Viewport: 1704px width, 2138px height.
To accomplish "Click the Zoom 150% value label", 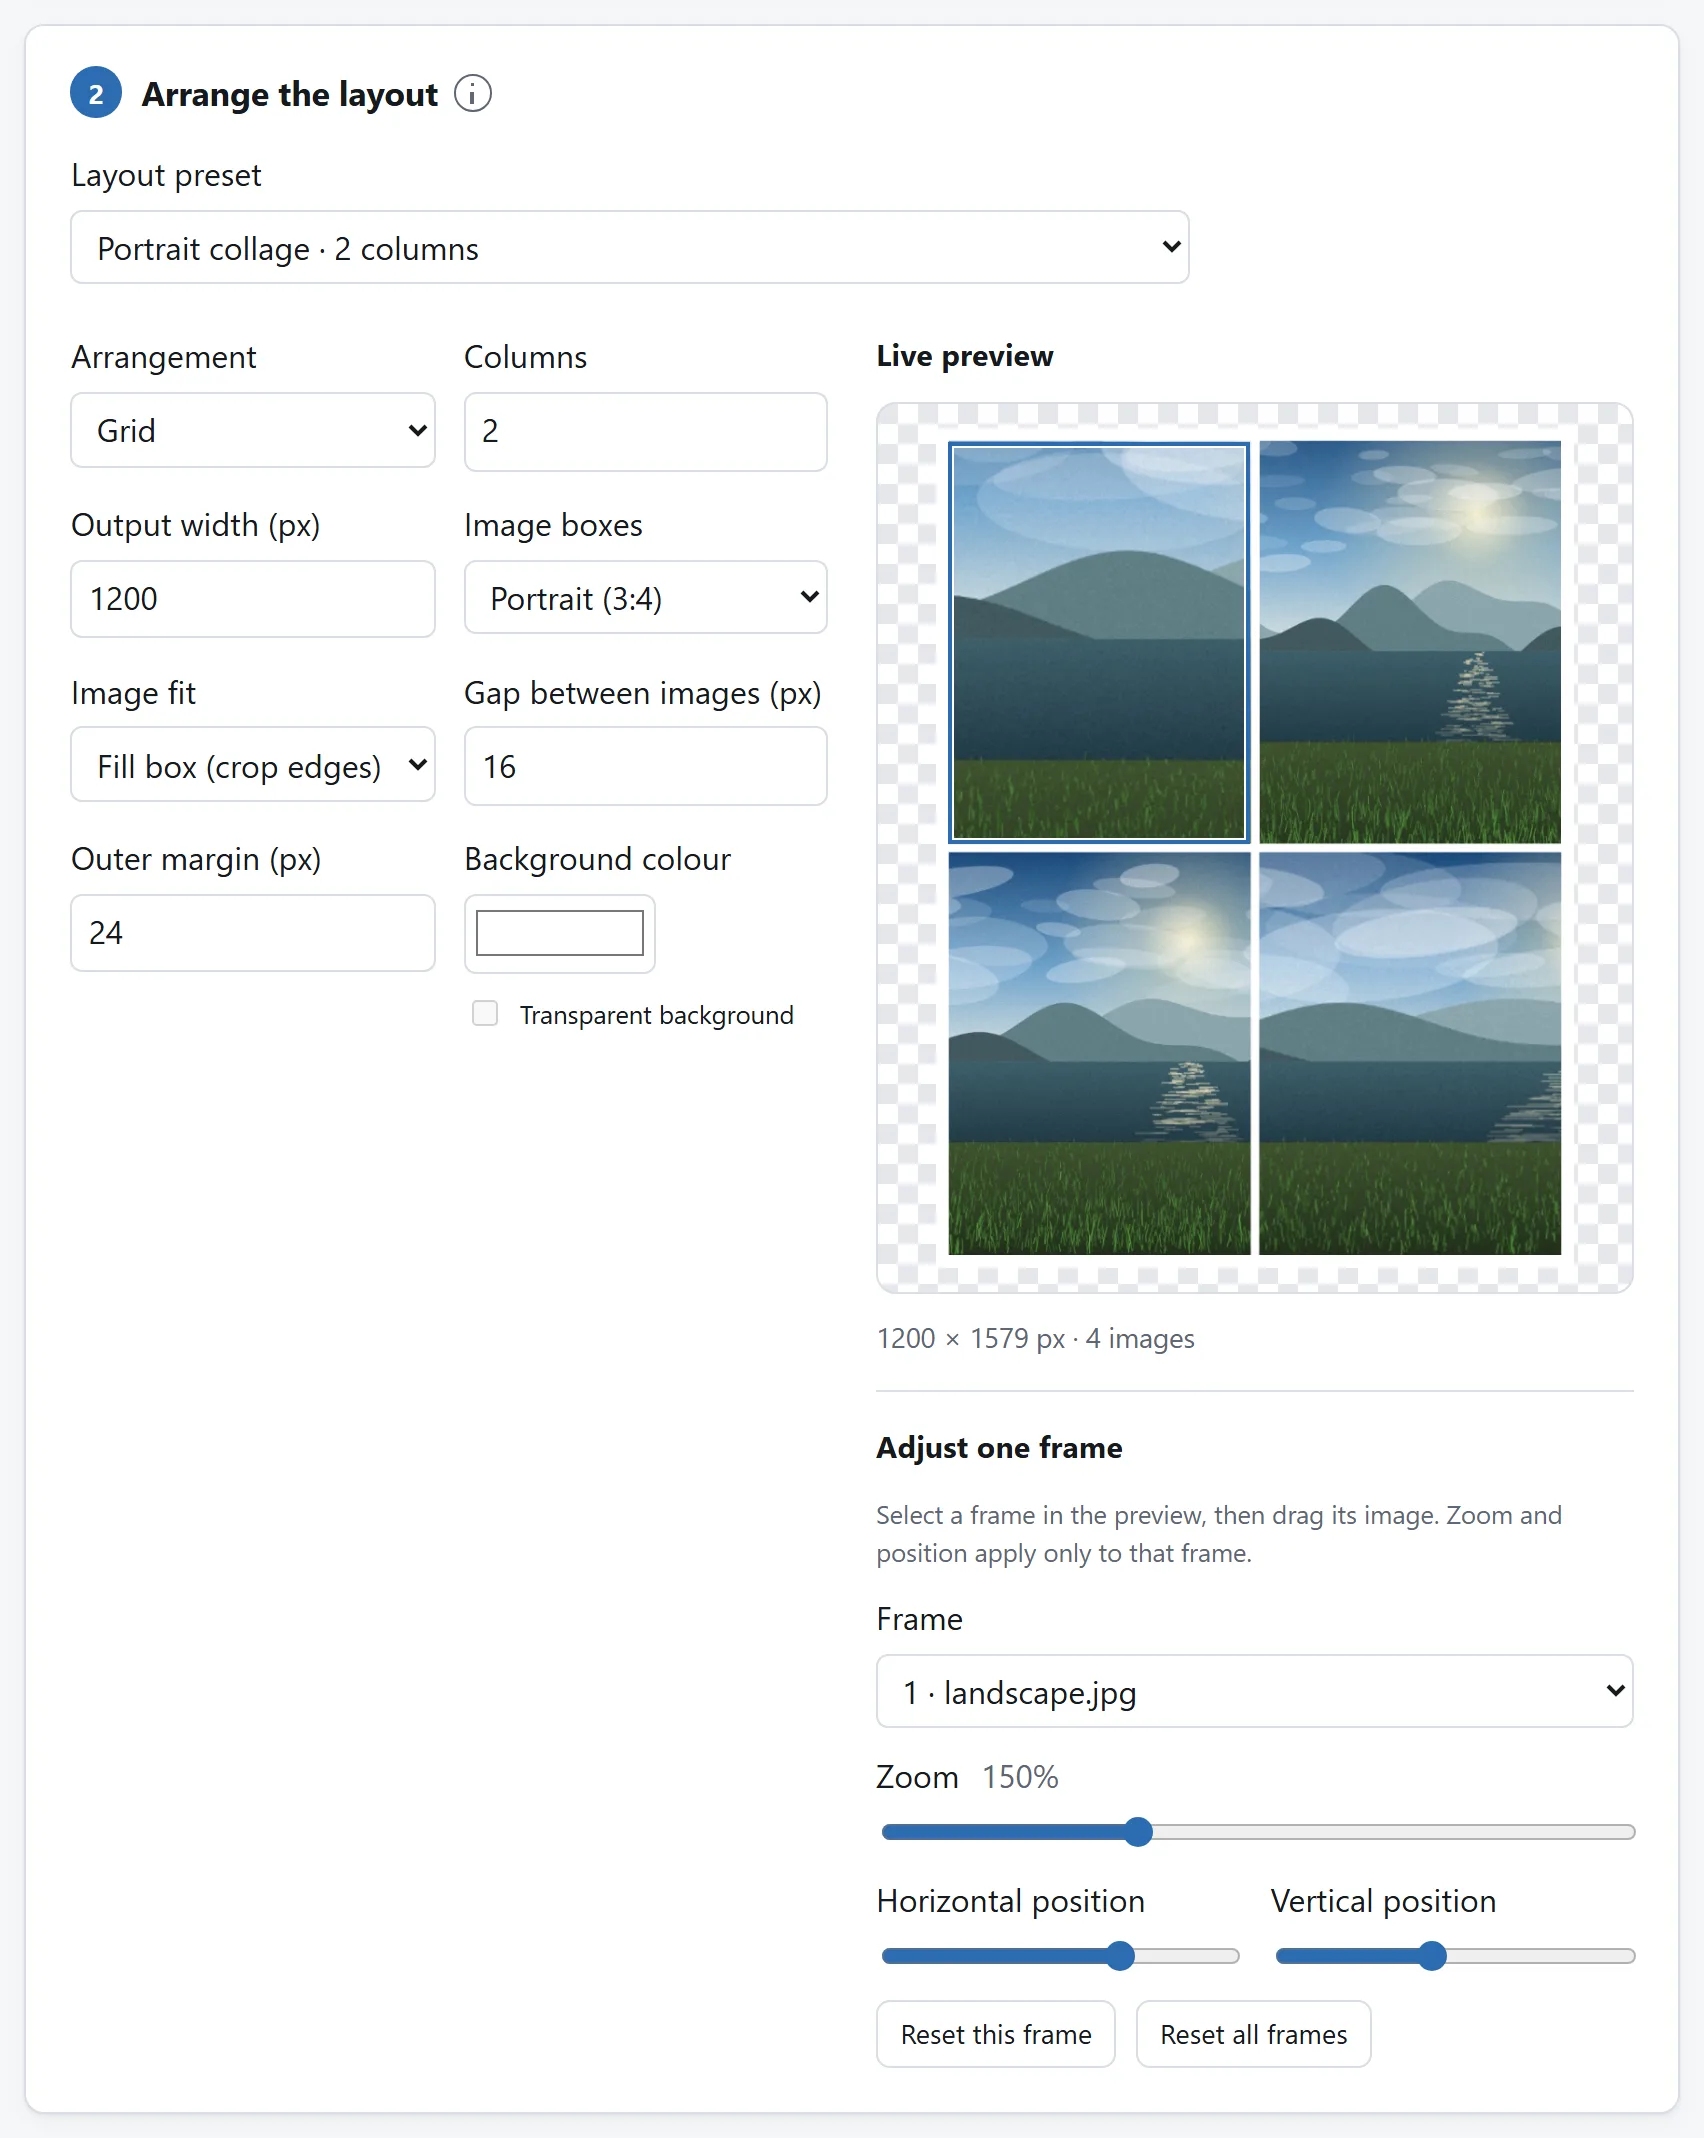I will 1019,1777.
